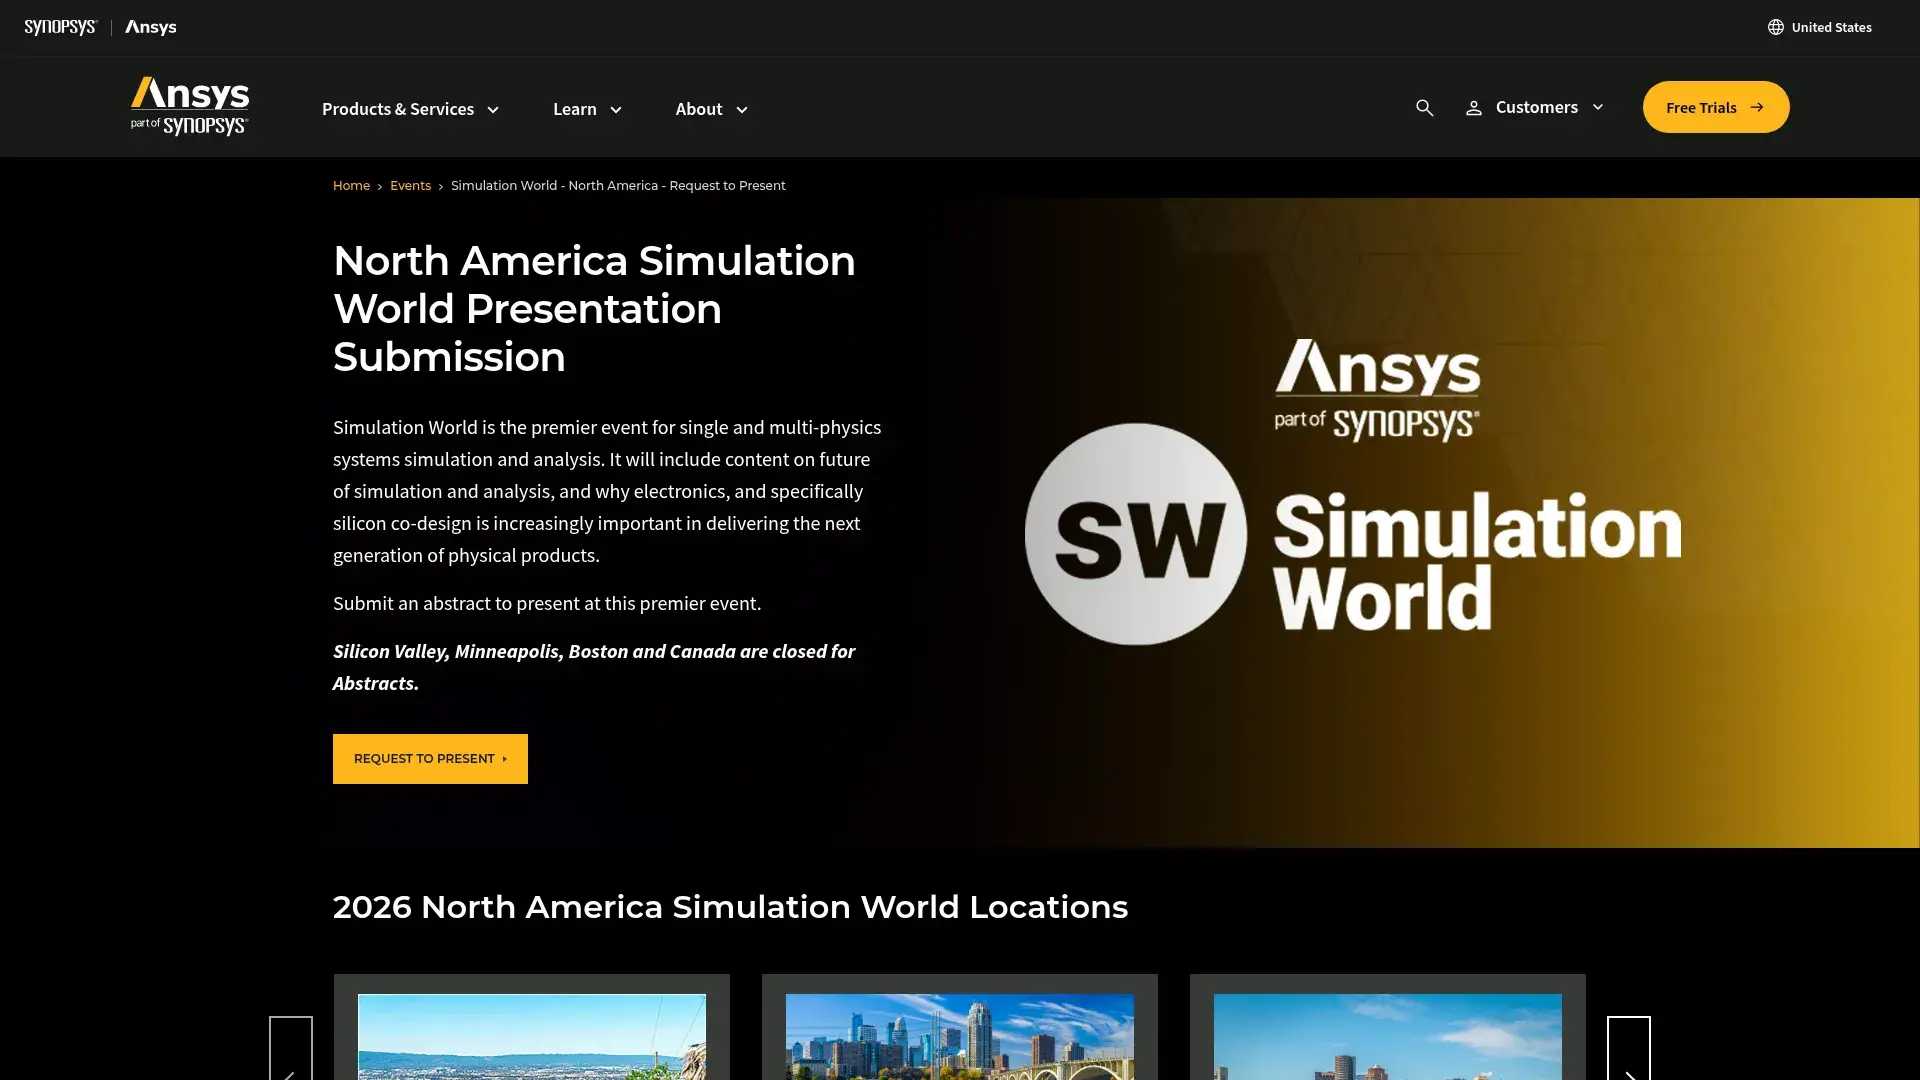The width and height of the screenshot is (1920, 1080).
Task: Click the current page breadcrumb text
Action: pyautogui.click(x=618, y=186)
